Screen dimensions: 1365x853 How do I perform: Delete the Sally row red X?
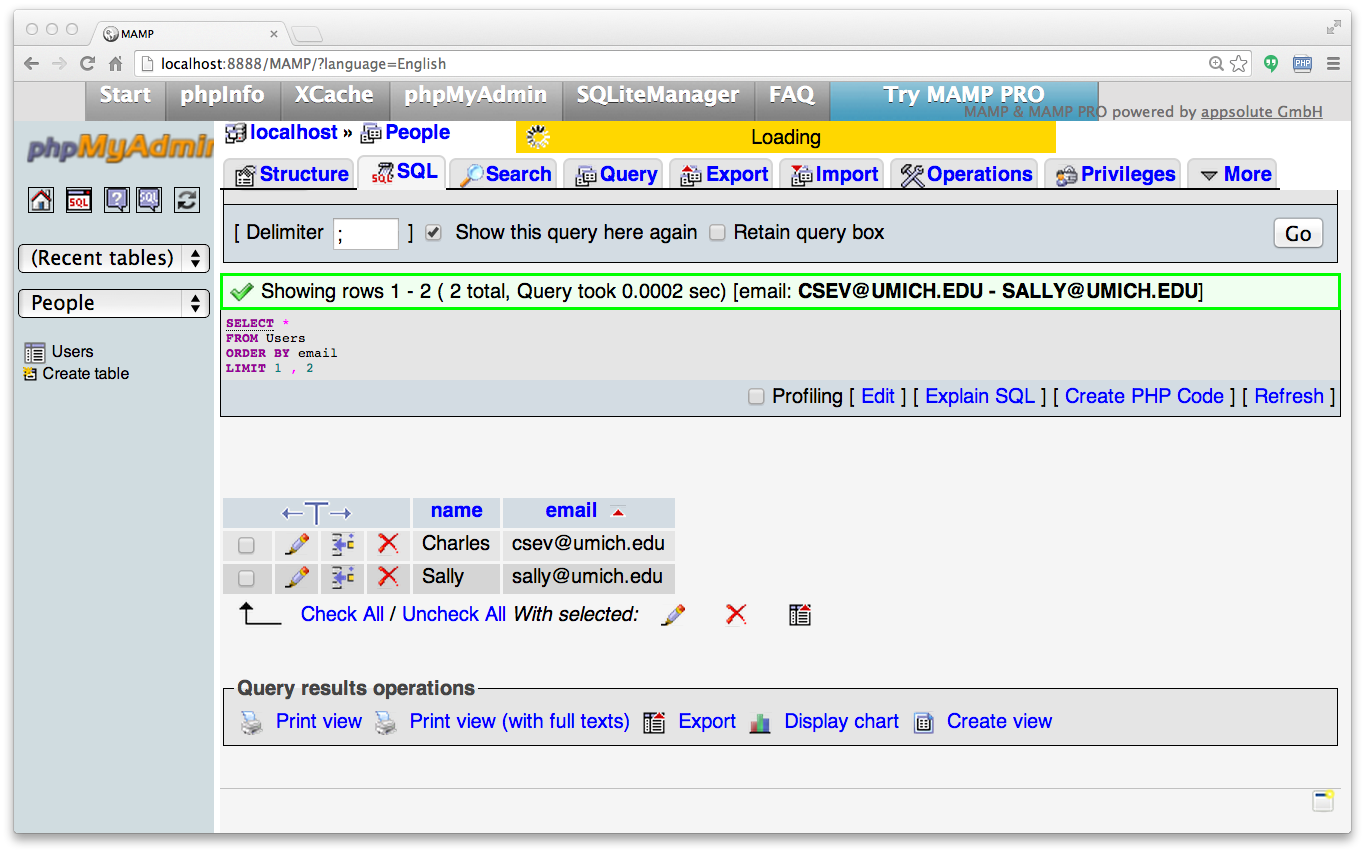click(388, 577)
